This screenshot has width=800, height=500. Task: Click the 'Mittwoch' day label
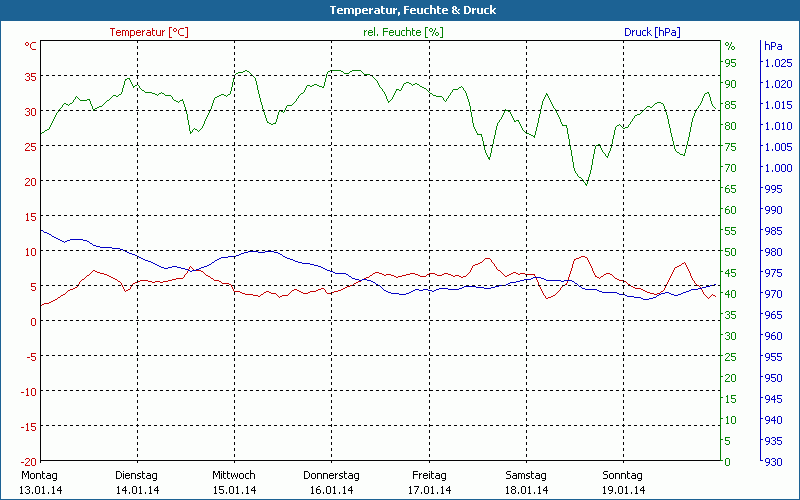tap(234, 475)
